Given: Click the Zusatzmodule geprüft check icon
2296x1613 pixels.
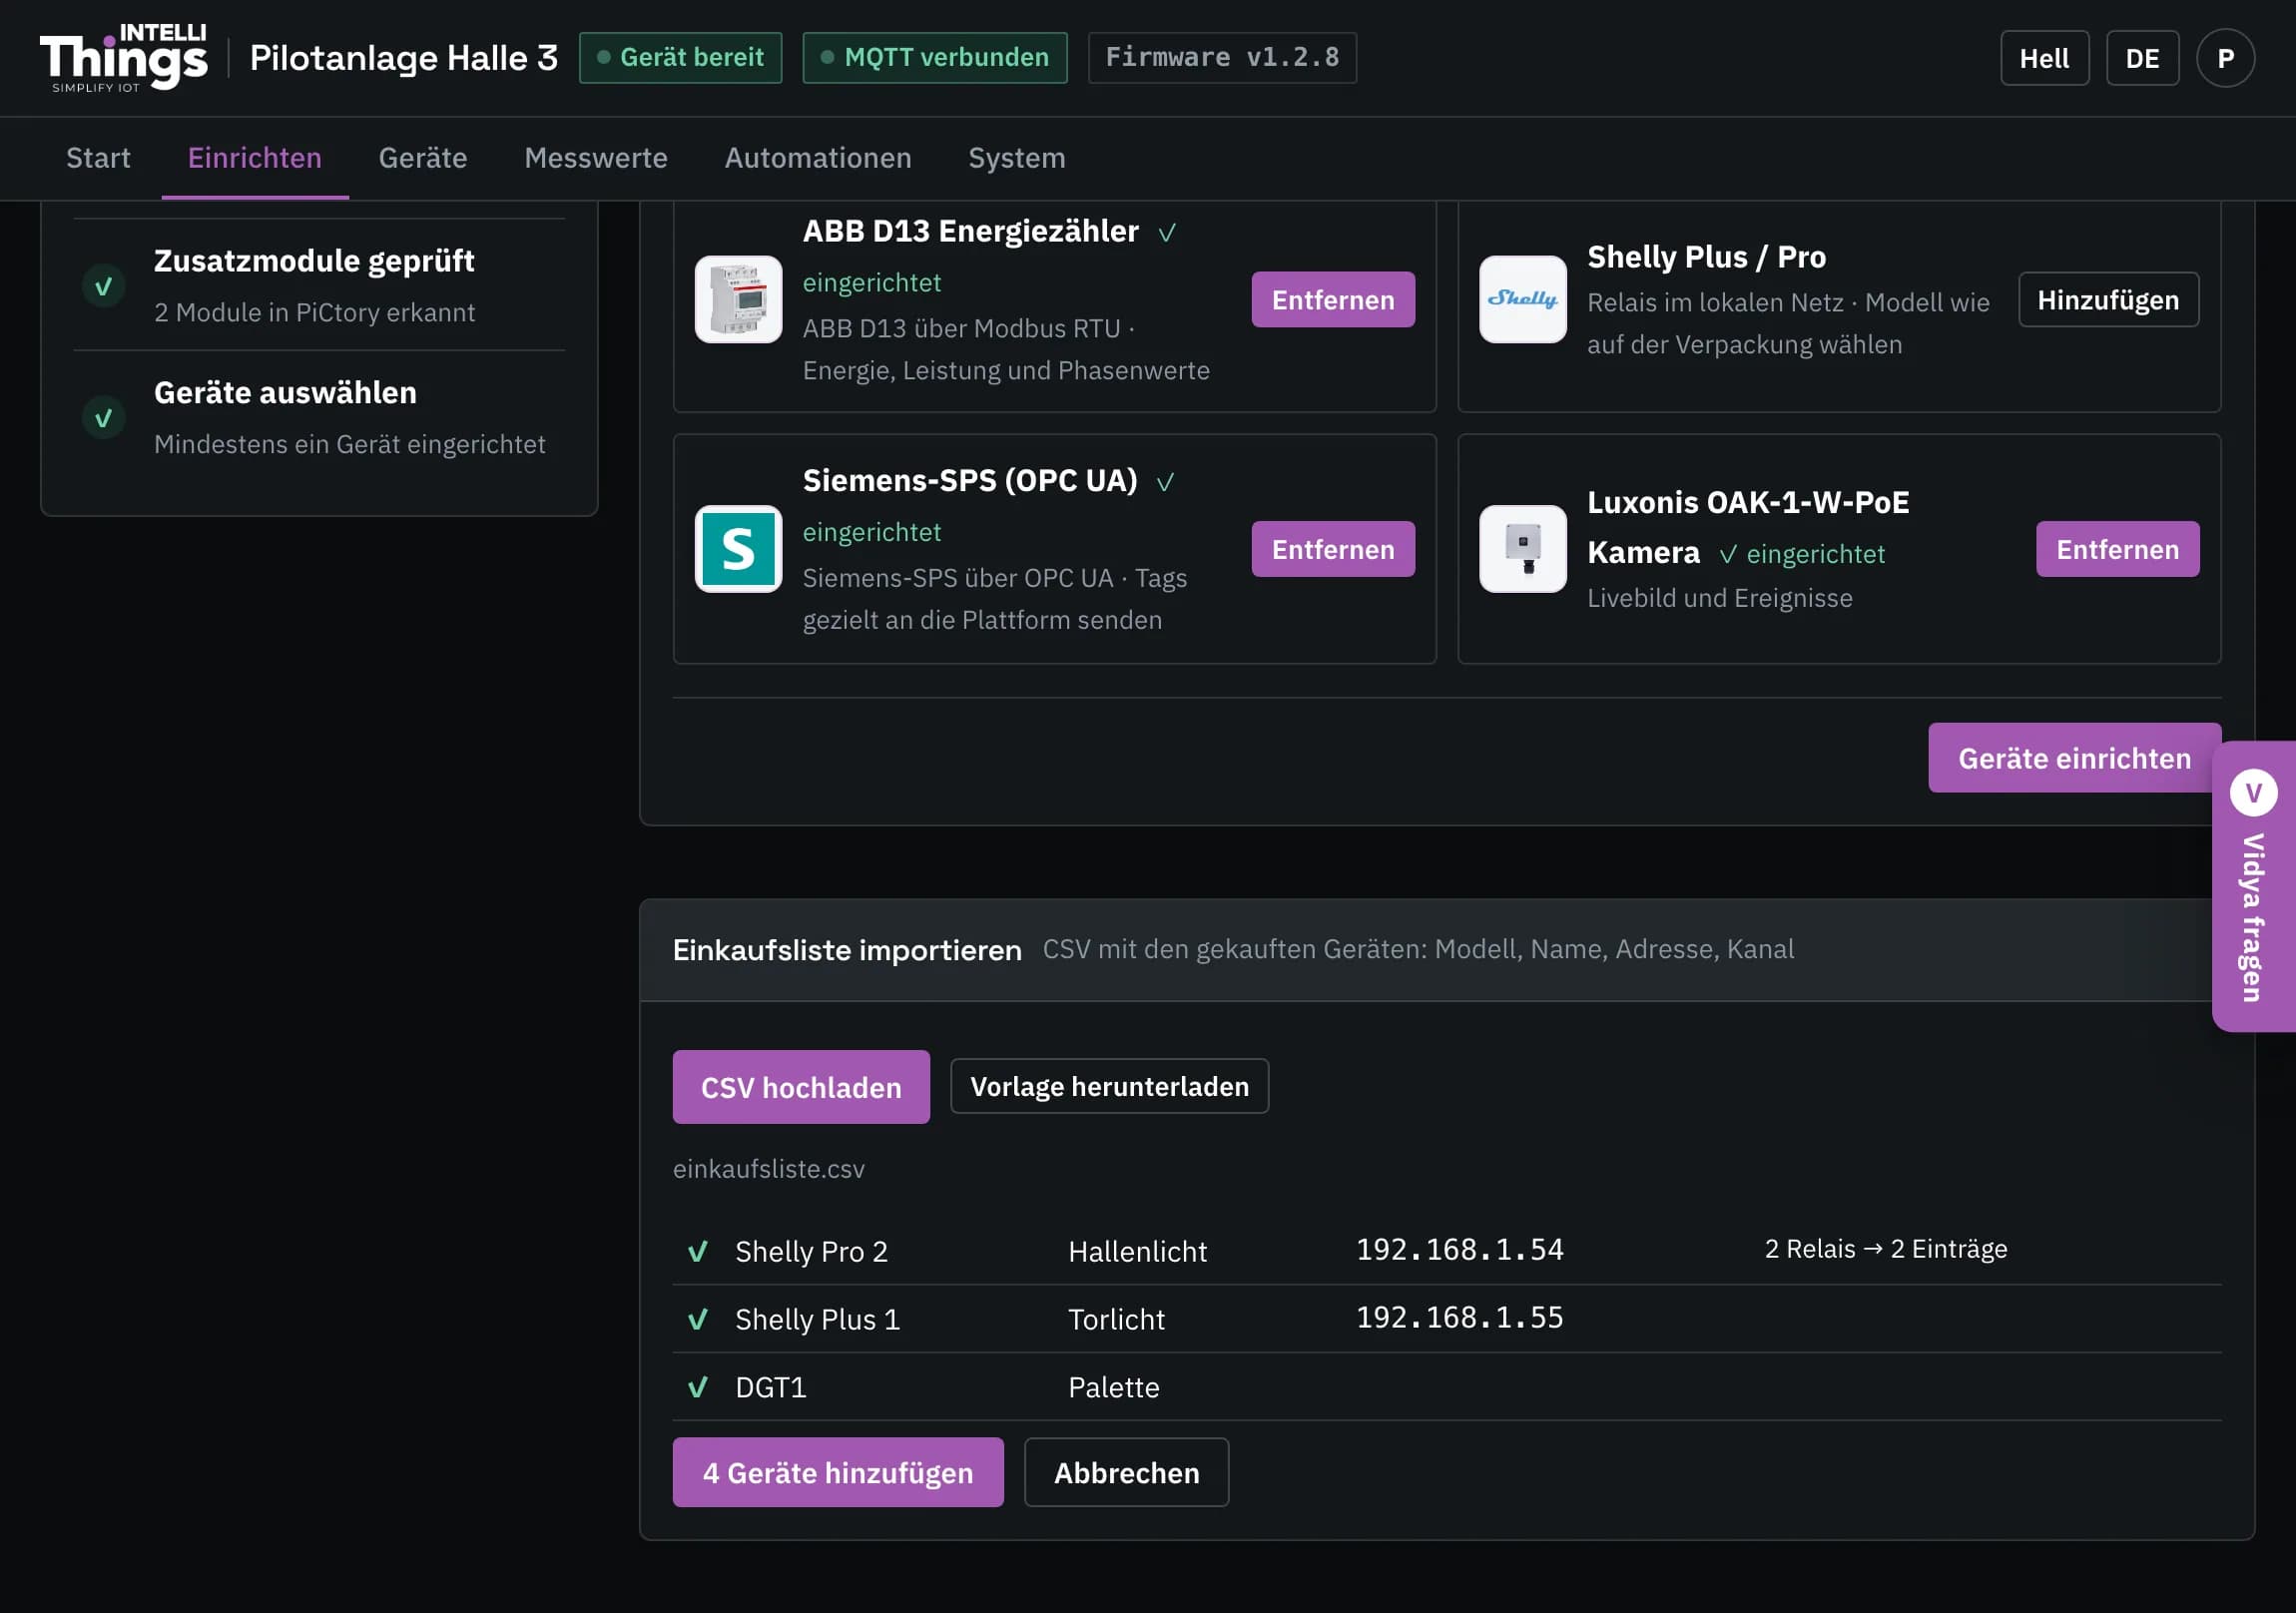Looking at the screenshot, I should (x=103, y=287).
